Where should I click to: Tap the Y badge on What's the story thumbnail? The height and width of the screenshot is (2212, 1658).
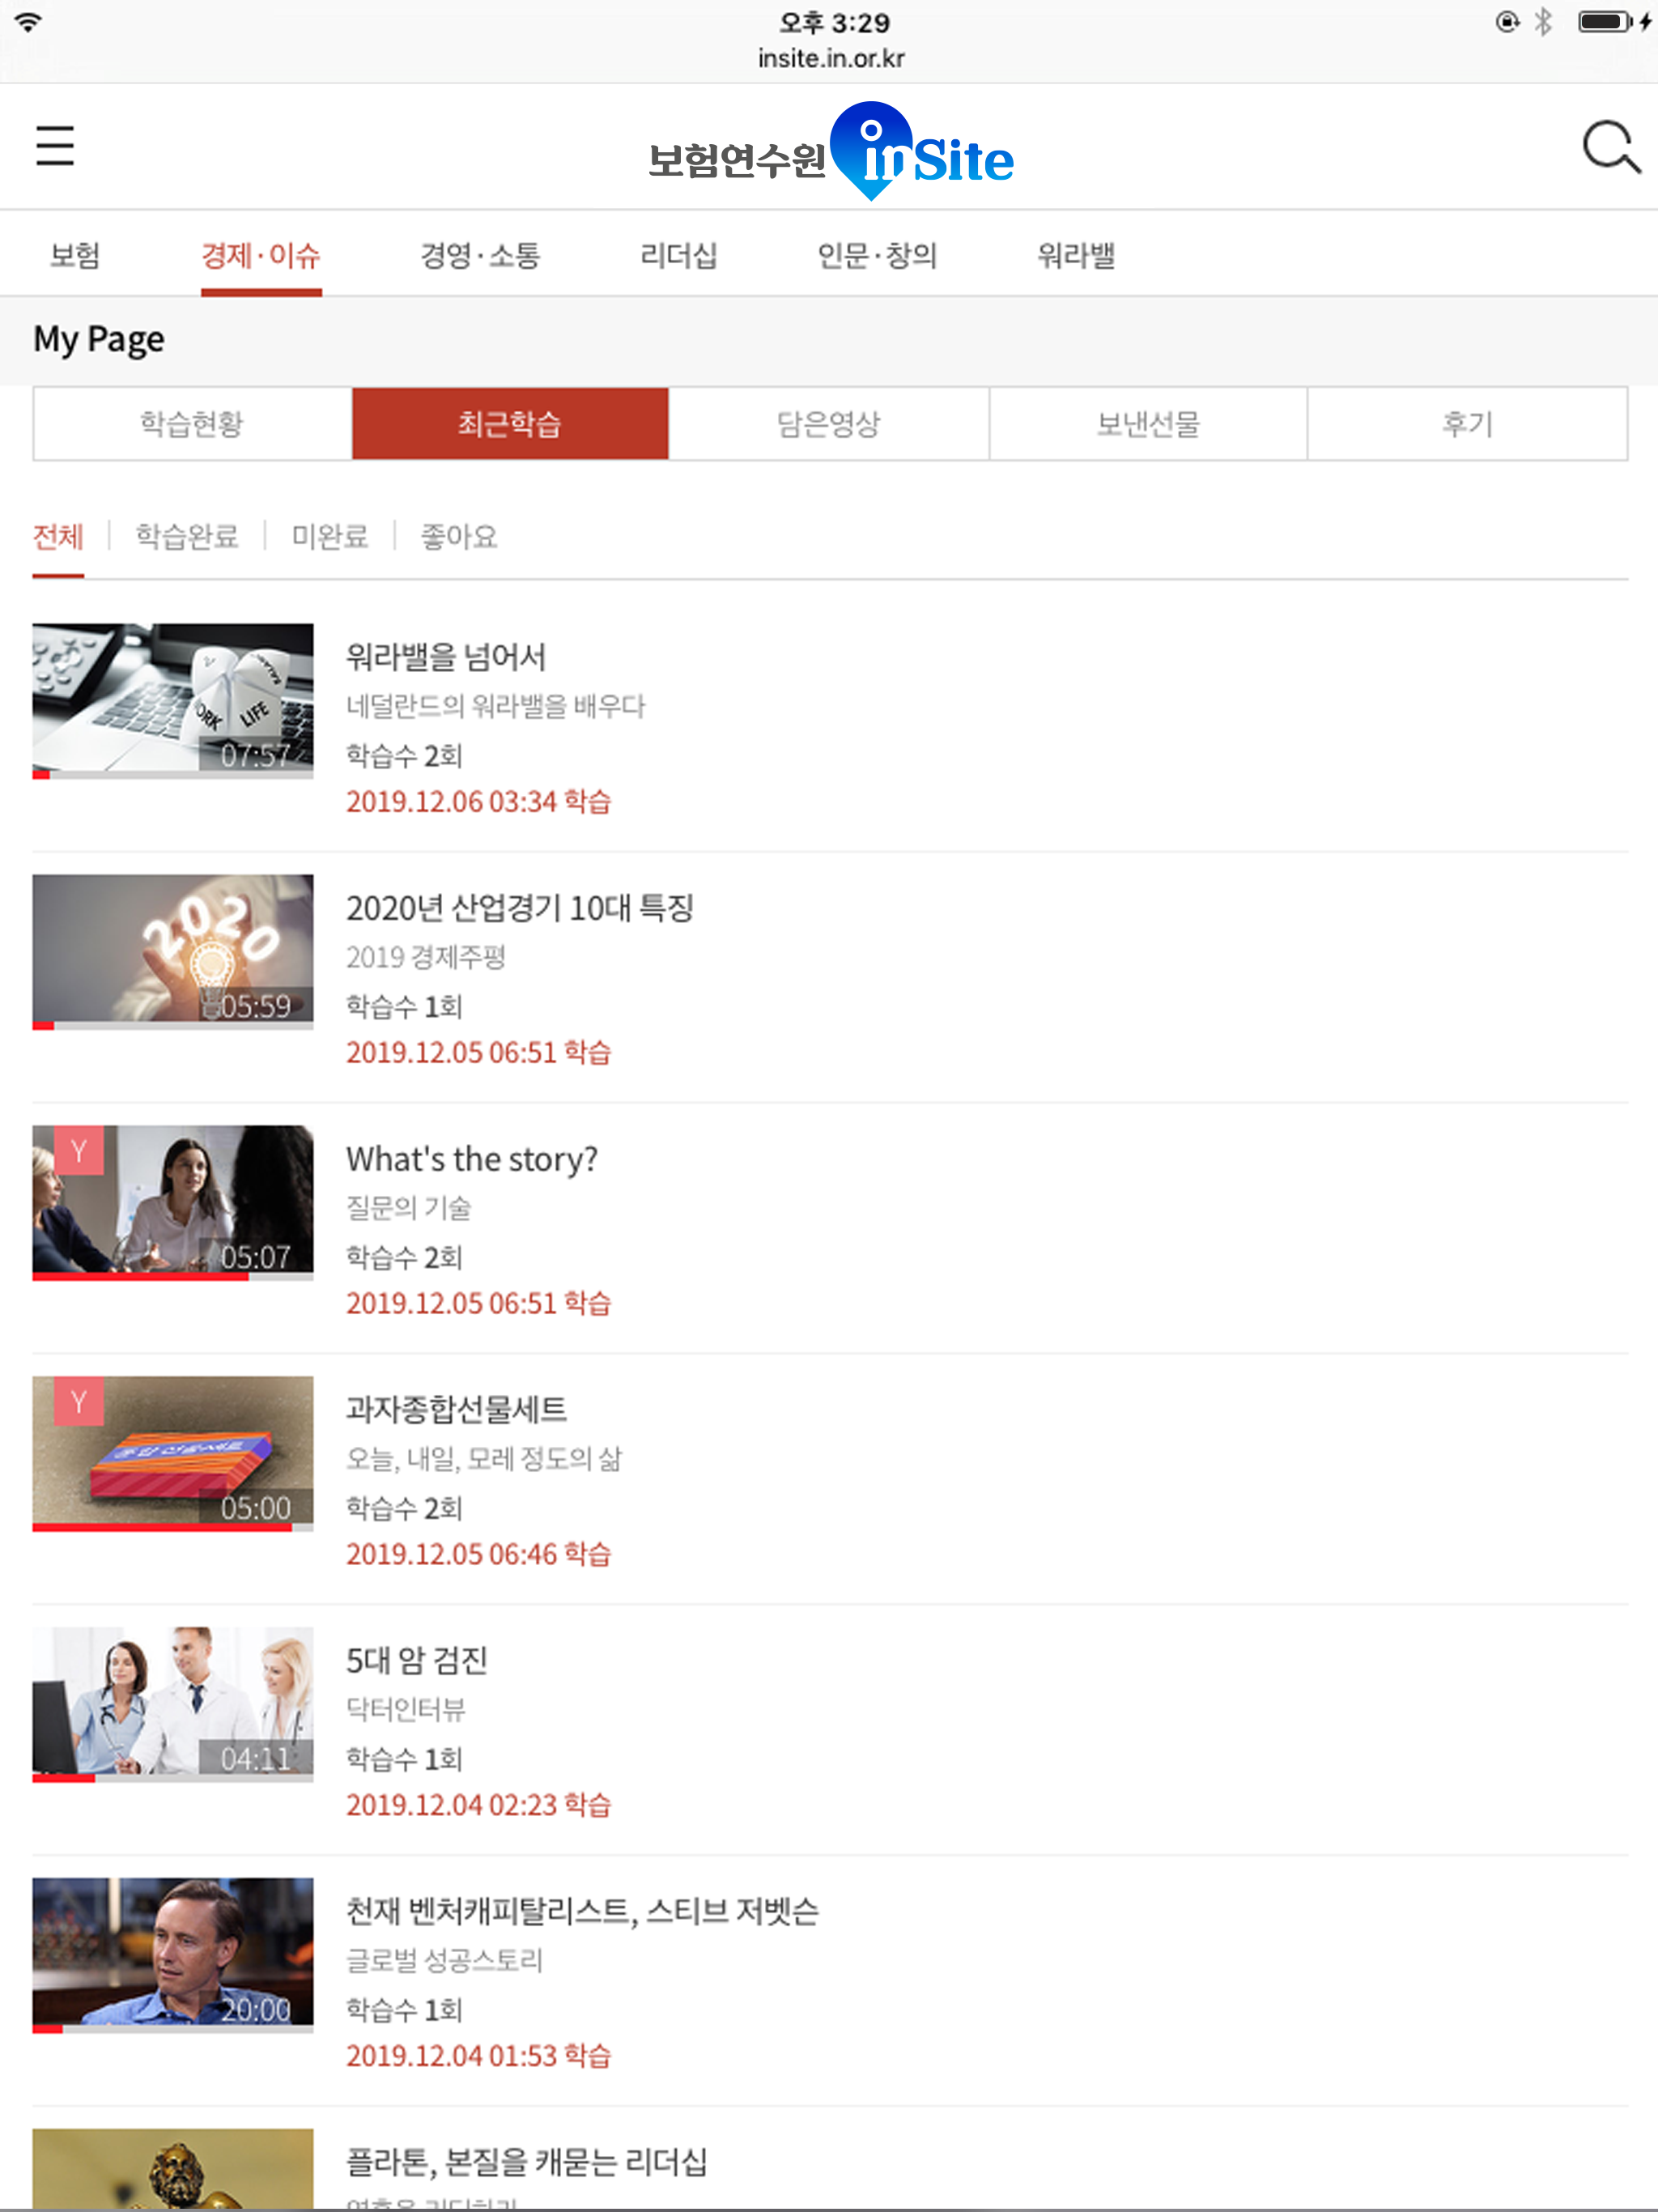pyautogui.click(x=79, y=1151)
